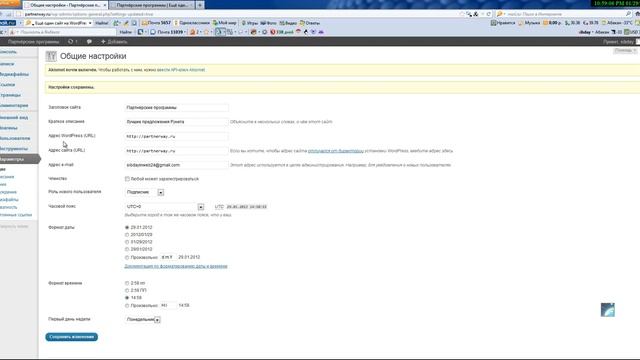Click the 'Сохранить изменения' button
640x360 pixels.
tap(71, 337)
